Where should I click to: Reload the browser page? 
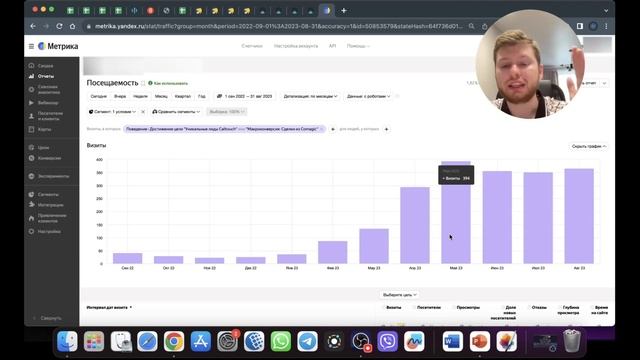(x=59, y=26)
